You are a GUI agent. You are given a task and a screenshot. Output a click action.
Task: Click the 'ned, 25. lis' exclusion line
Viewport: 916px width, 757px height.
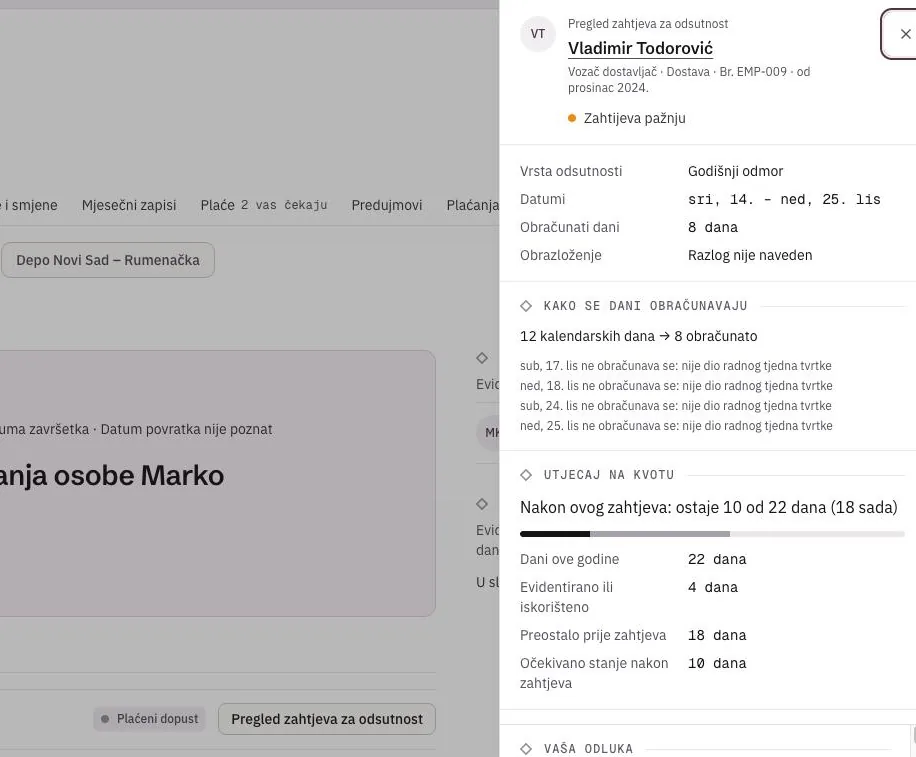[x=676, y=425]
